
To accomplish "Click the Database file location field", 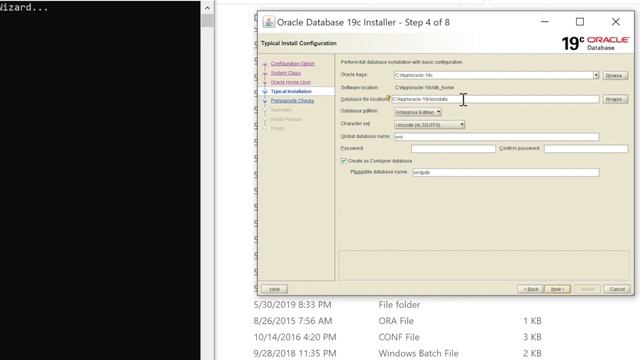I will [496, 99].
